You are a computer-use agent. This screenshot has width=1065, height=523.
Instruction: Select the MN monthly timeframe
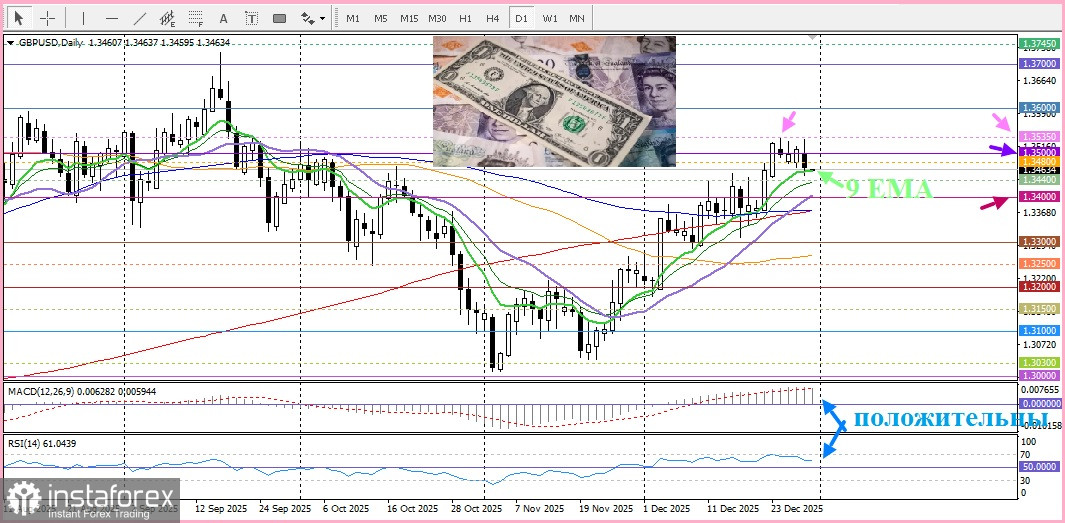pyautogui.click(x=577, y=18)
